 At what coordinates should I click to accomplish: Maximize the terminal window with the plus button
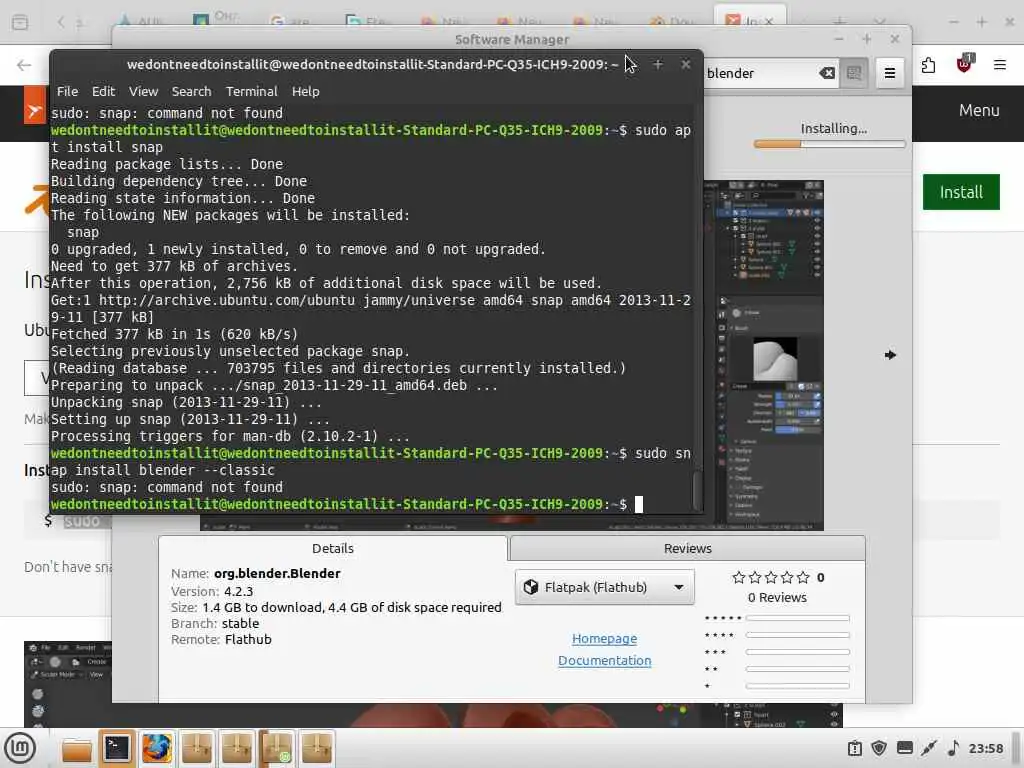pyautogui.click(x=658, y=64)
